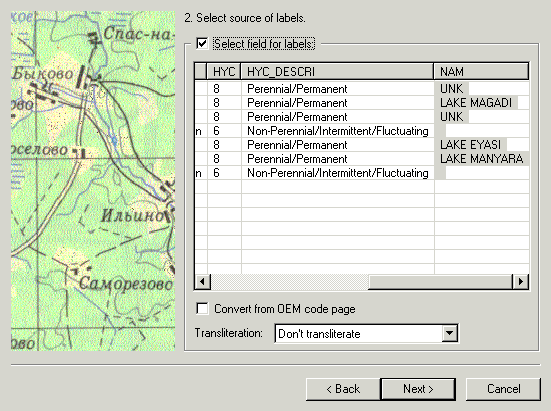
Task: Open the Transliteration dropdown
Action: click(450, 333)
